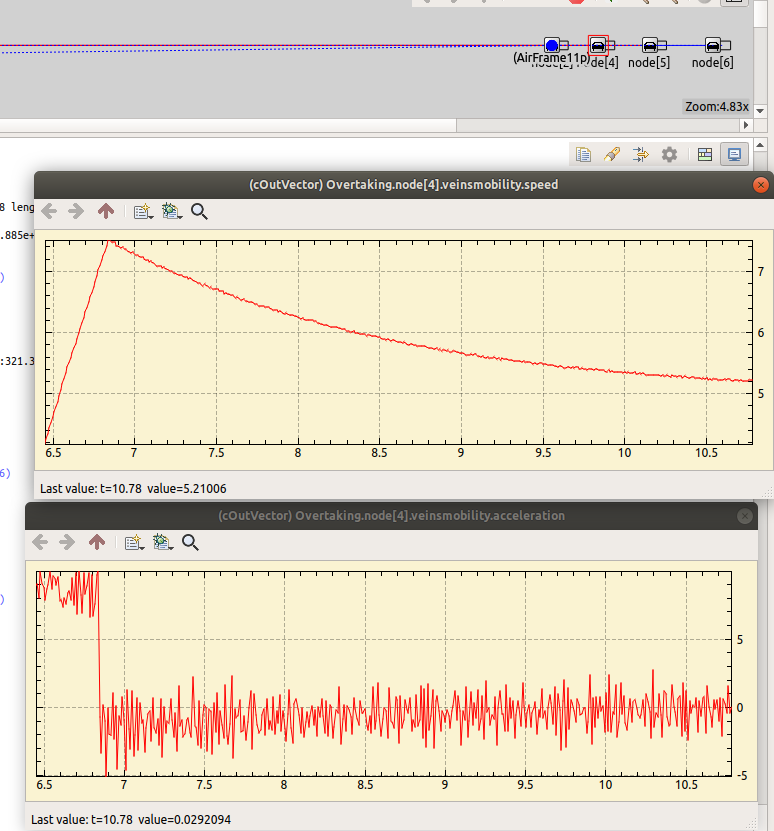The height and width of the screenshot is (831, 774).
Task: Open copy dropdown in speed window
Action: [170, 211]
